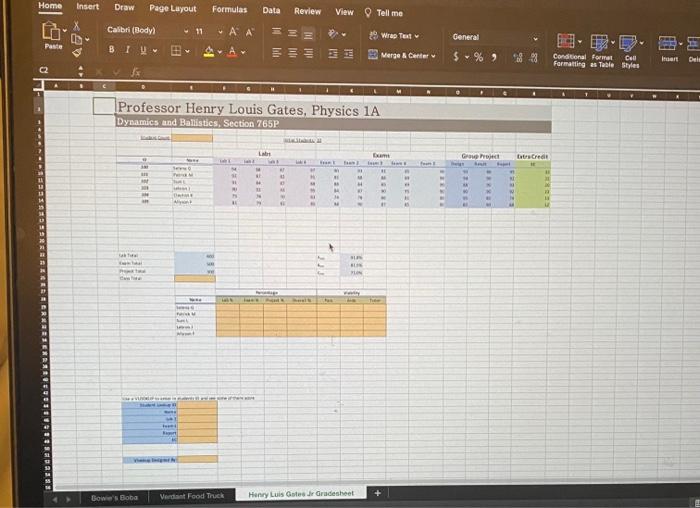Add a new sheet with plus button

pyautogui.click(x=378, y=493)
